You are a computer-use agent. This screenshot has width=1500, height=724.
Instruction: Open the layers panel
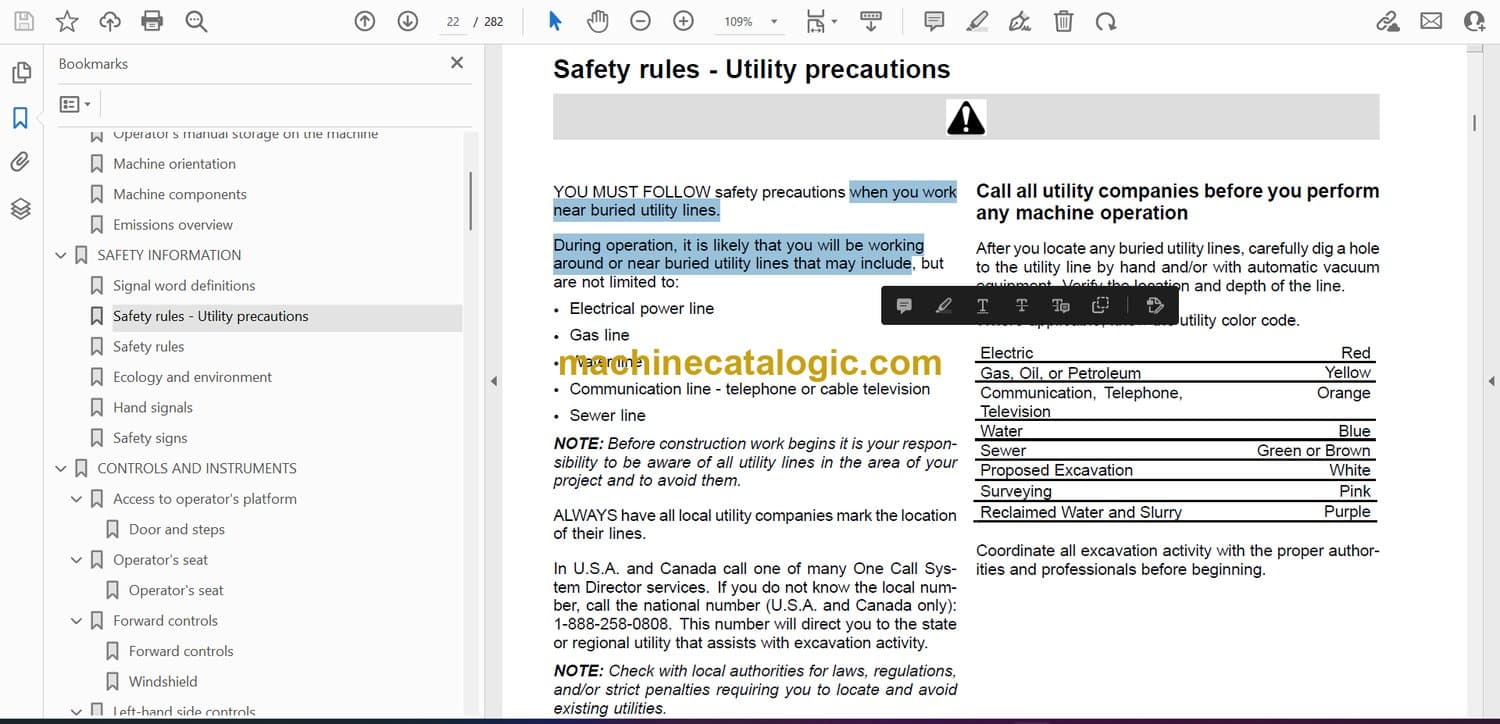pyautogui.click(x=21, y=208)
